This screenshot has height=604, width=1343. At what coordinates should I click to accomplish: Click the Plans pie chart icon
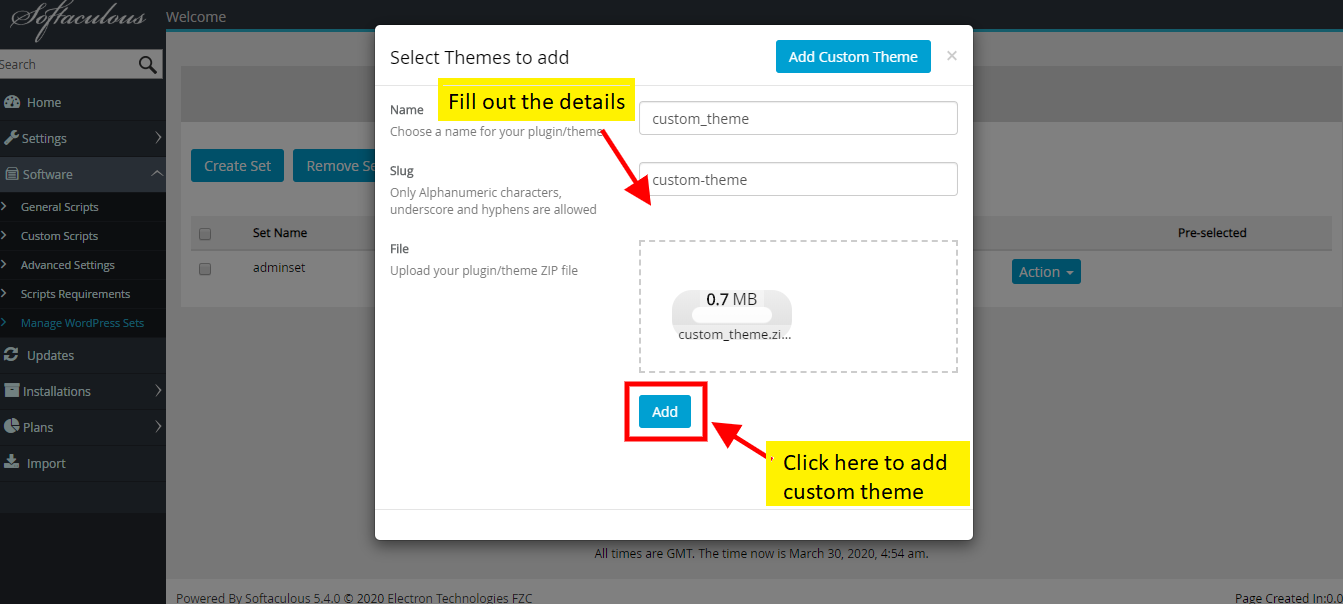12,427
